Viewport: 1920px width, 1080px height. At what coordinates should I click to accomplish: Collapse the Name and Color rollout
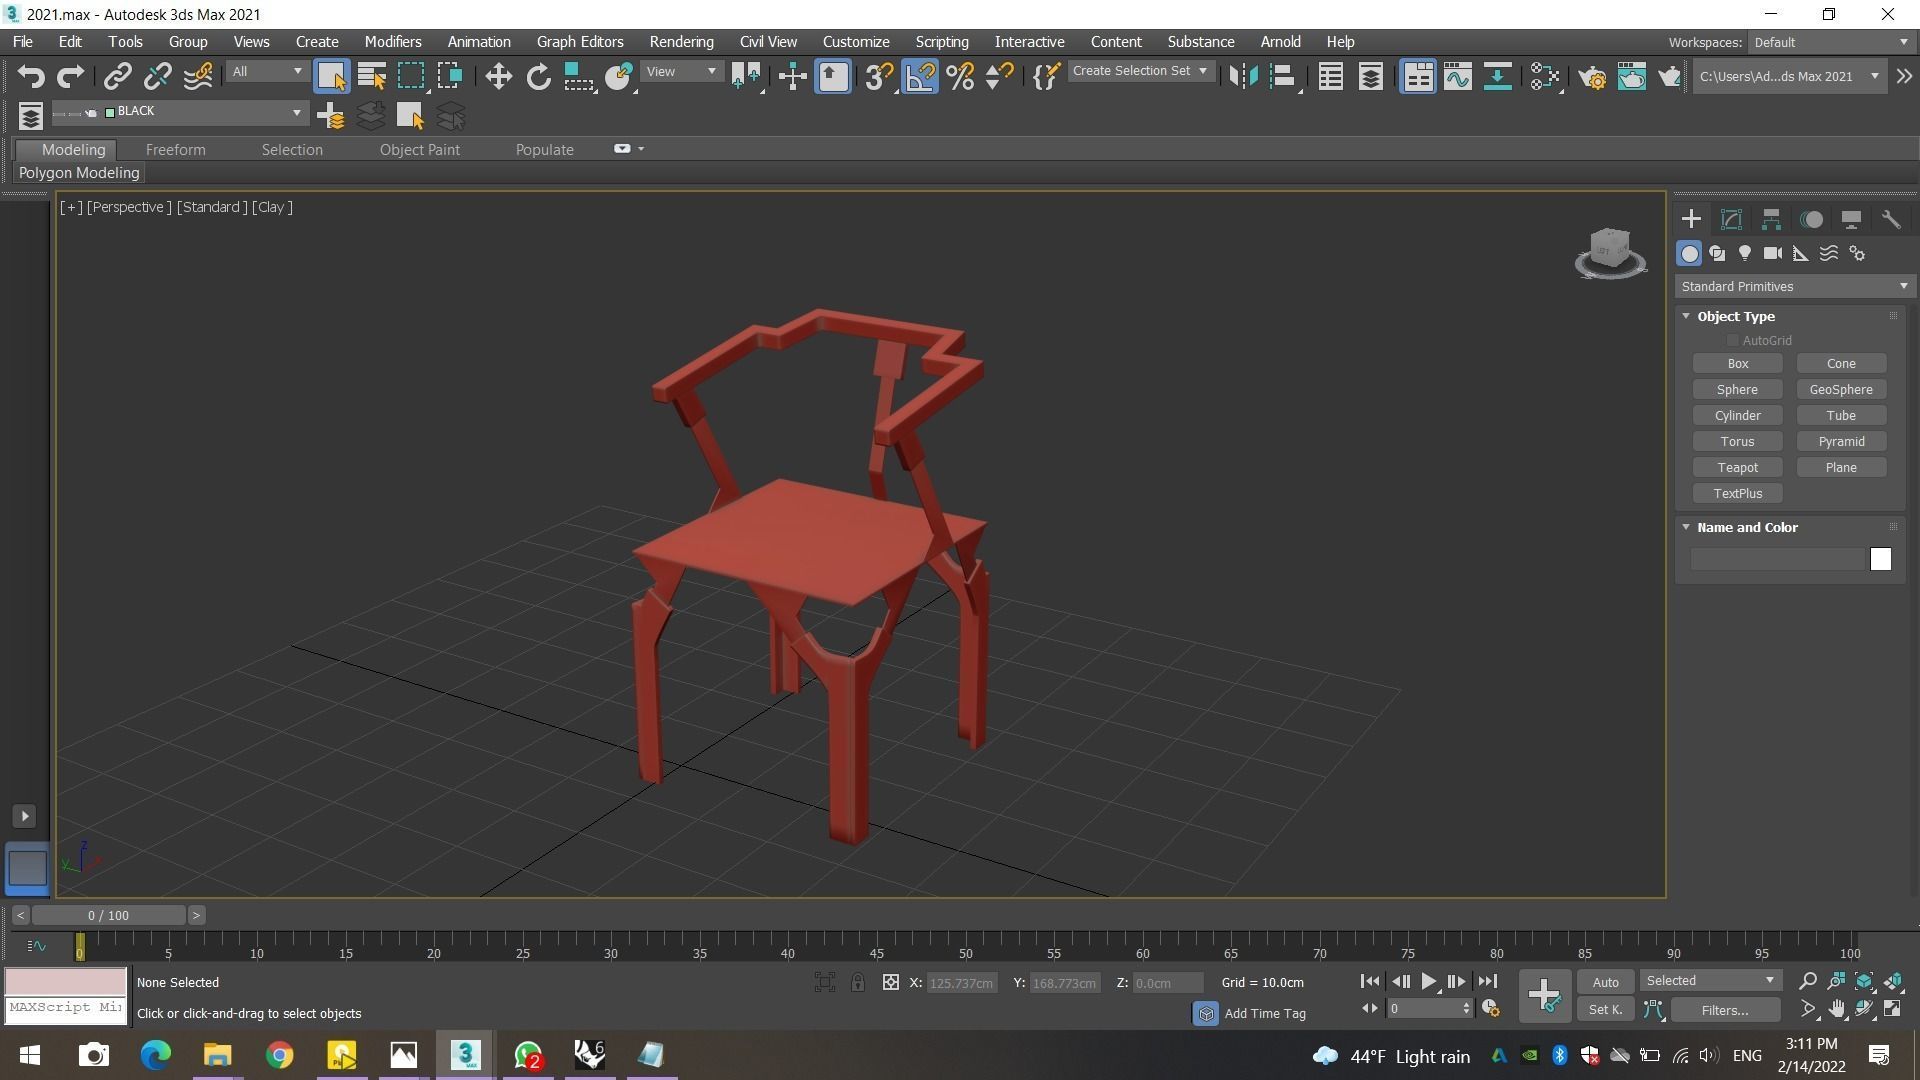click(x=1746, y=527)
